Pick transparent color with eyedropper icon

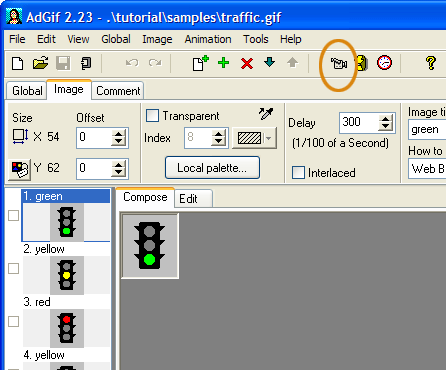click(x=266, y=114)
